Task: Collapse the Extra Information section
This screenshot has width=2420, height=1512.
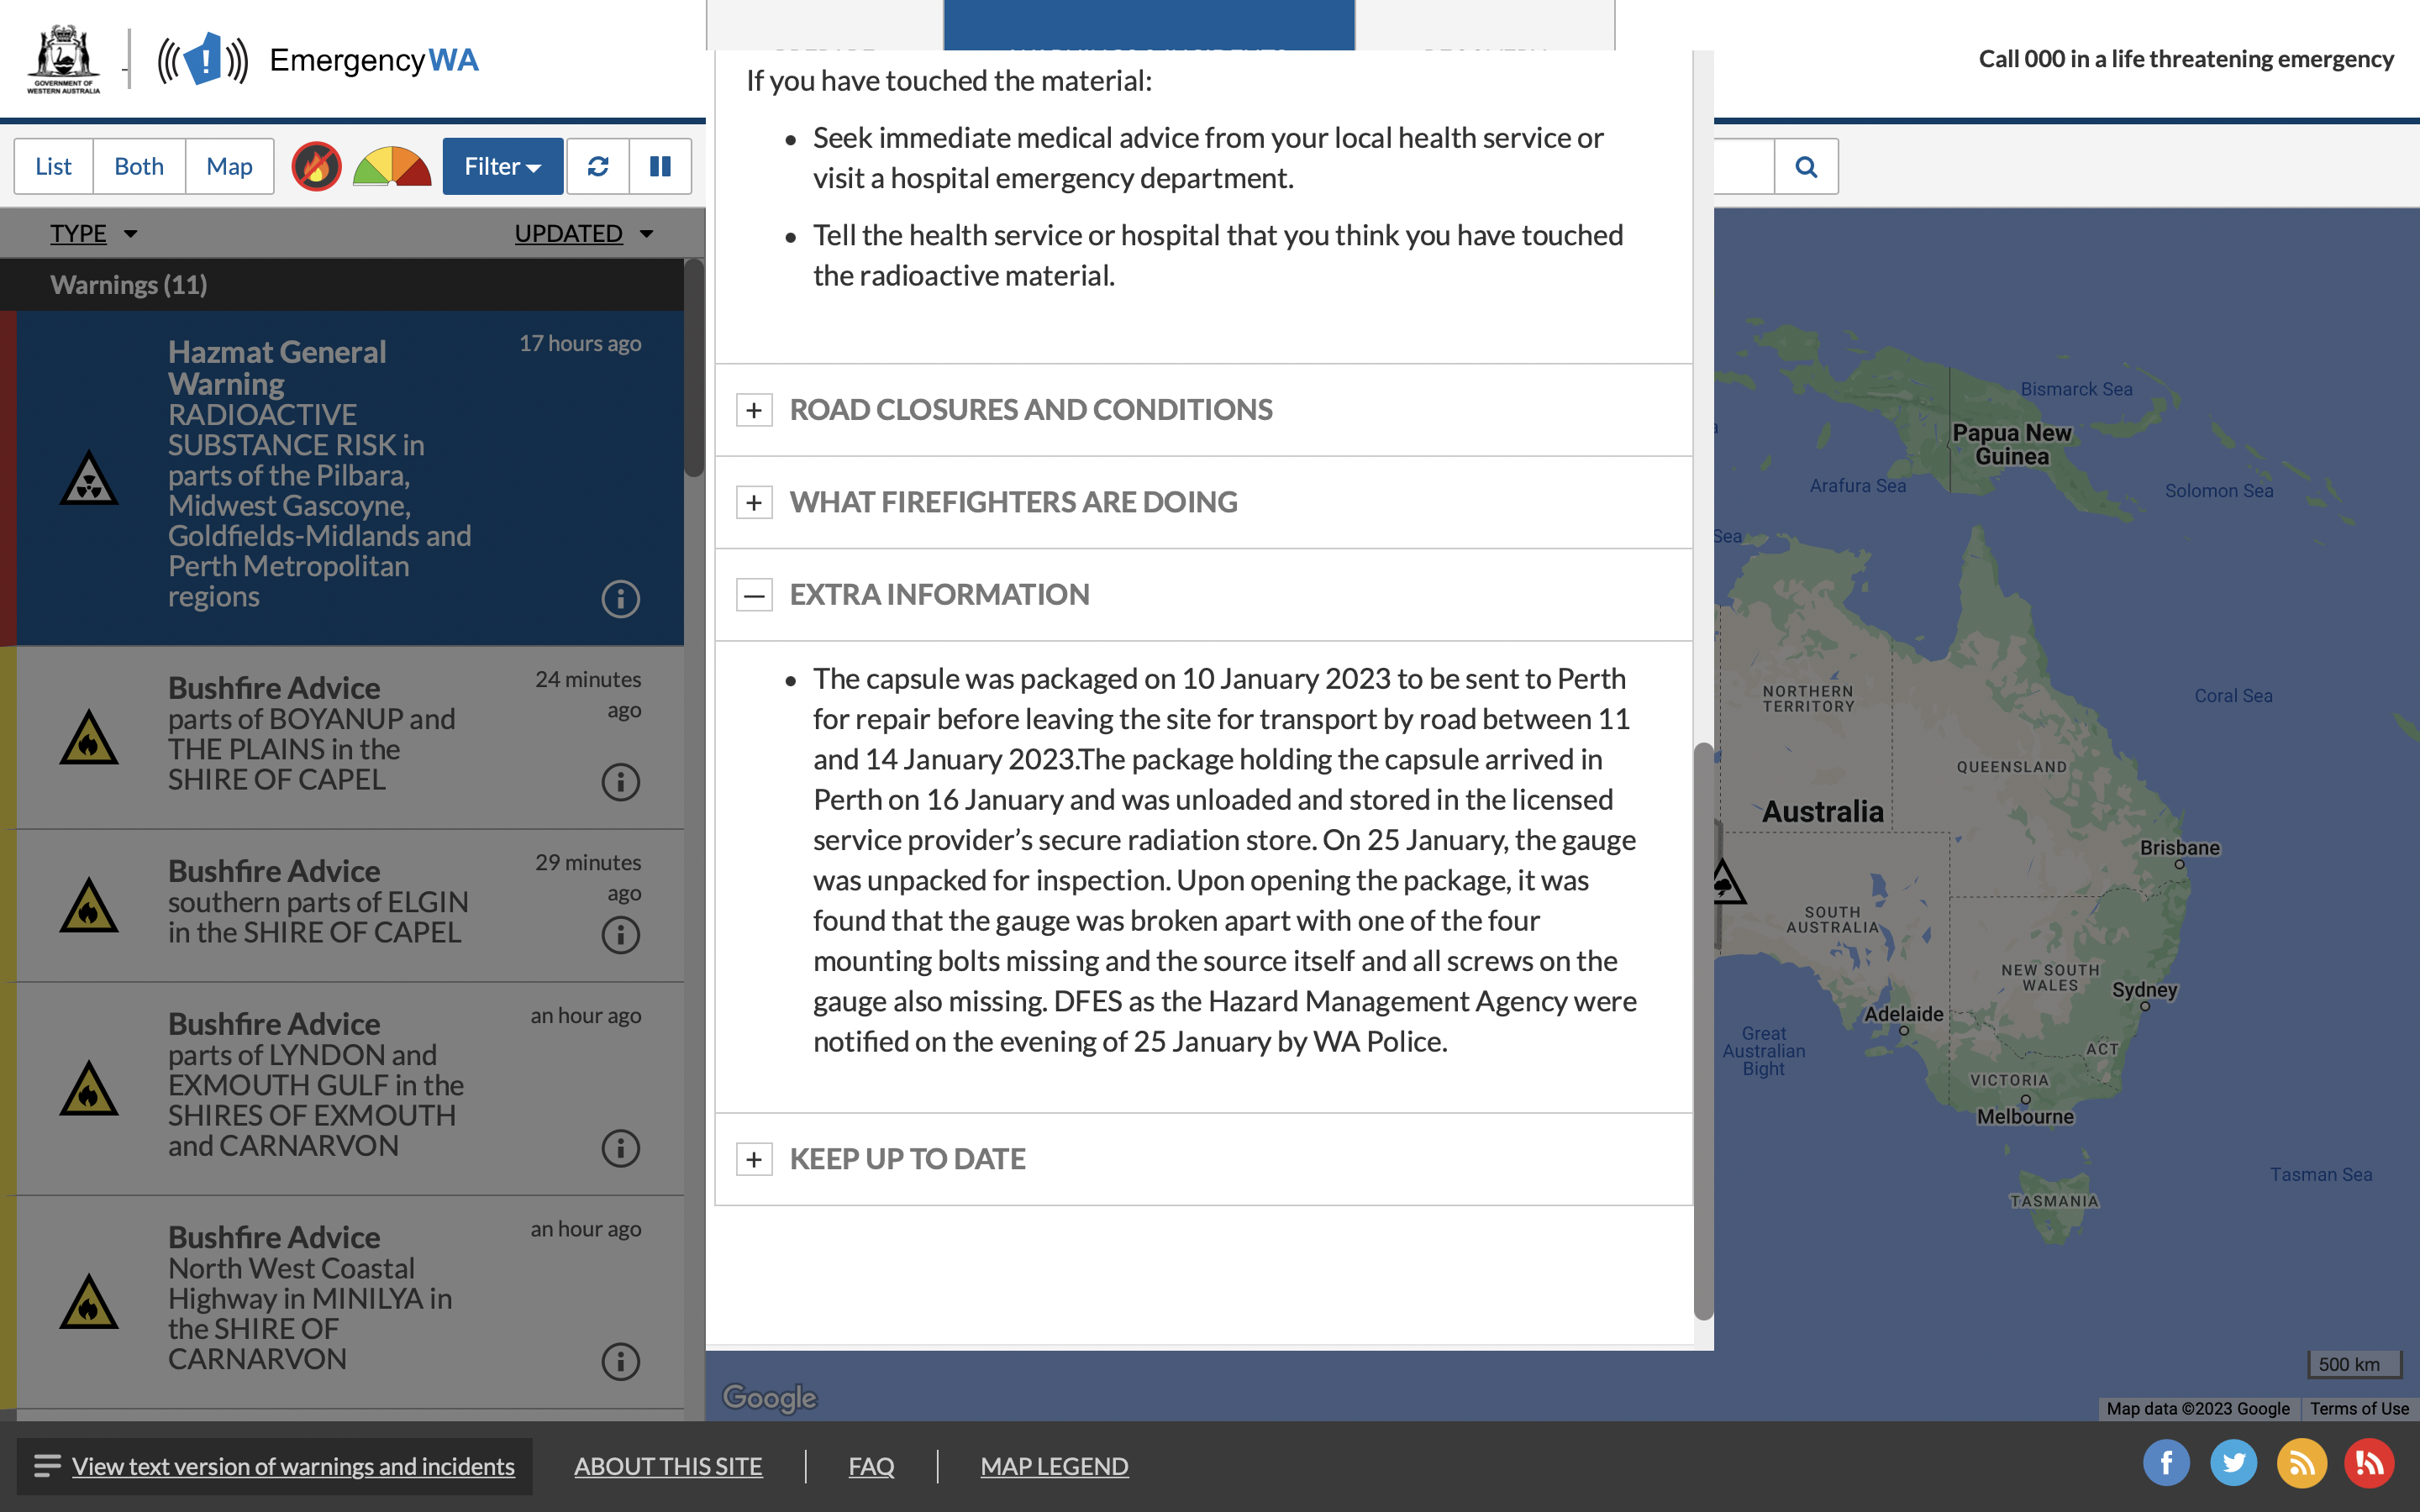Action: 754,595
